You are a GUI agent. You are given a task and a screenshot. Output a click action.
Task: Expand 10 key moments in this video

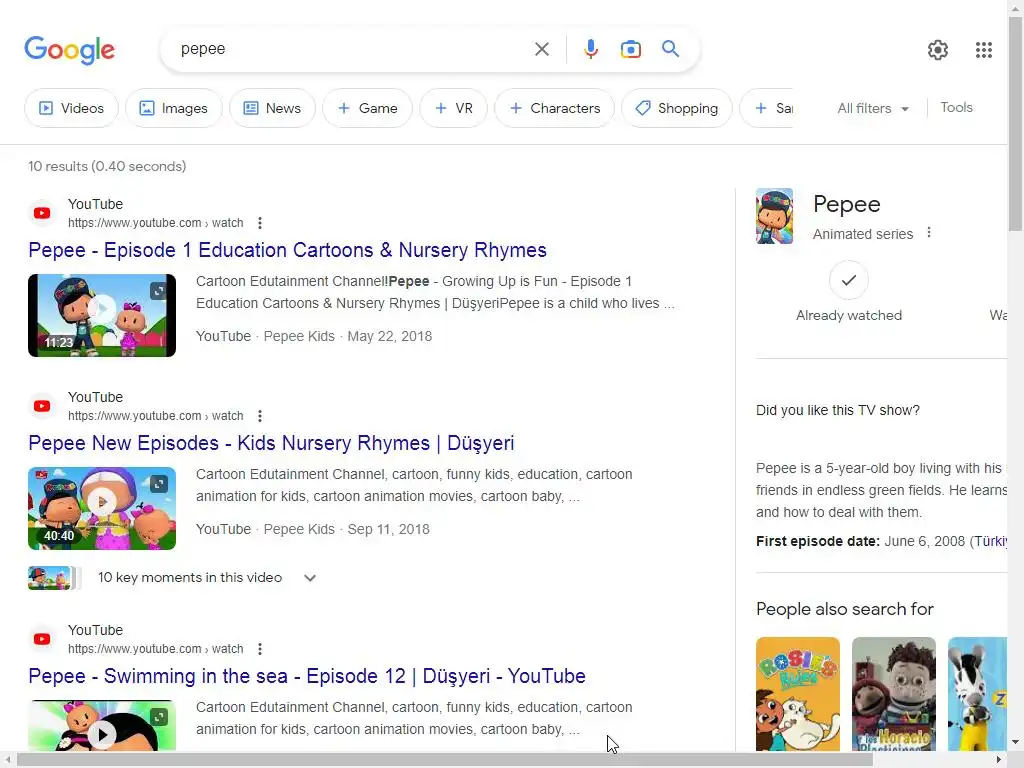click(x=310, y=578)
